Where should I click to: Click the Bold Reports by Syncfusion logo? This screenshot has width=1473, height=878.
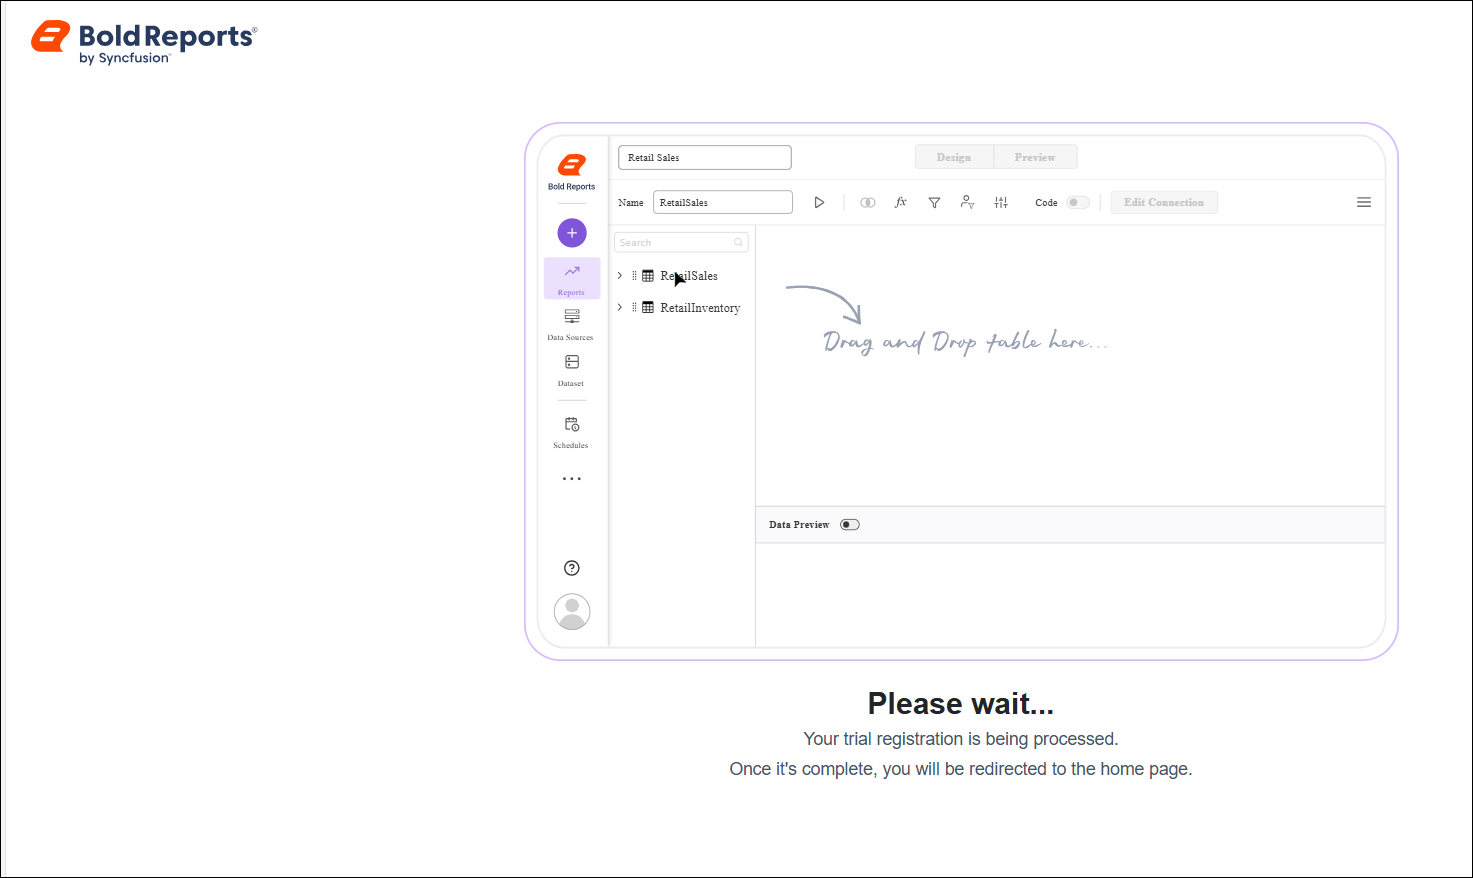(144, 42)
